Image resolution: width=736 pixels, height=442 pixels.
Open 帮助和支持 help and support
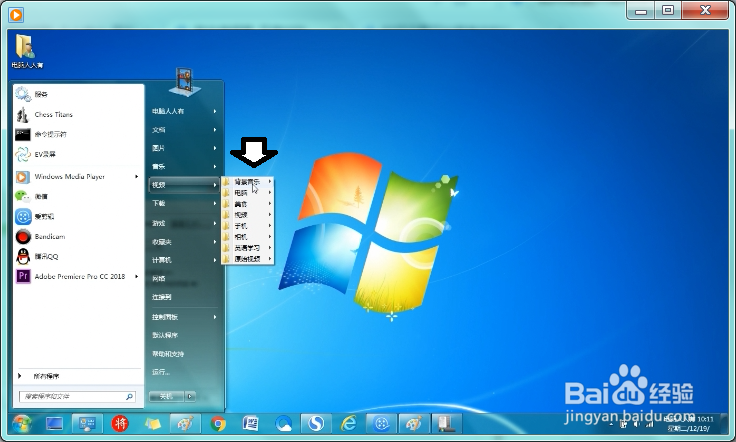click(x=184, y=354)
